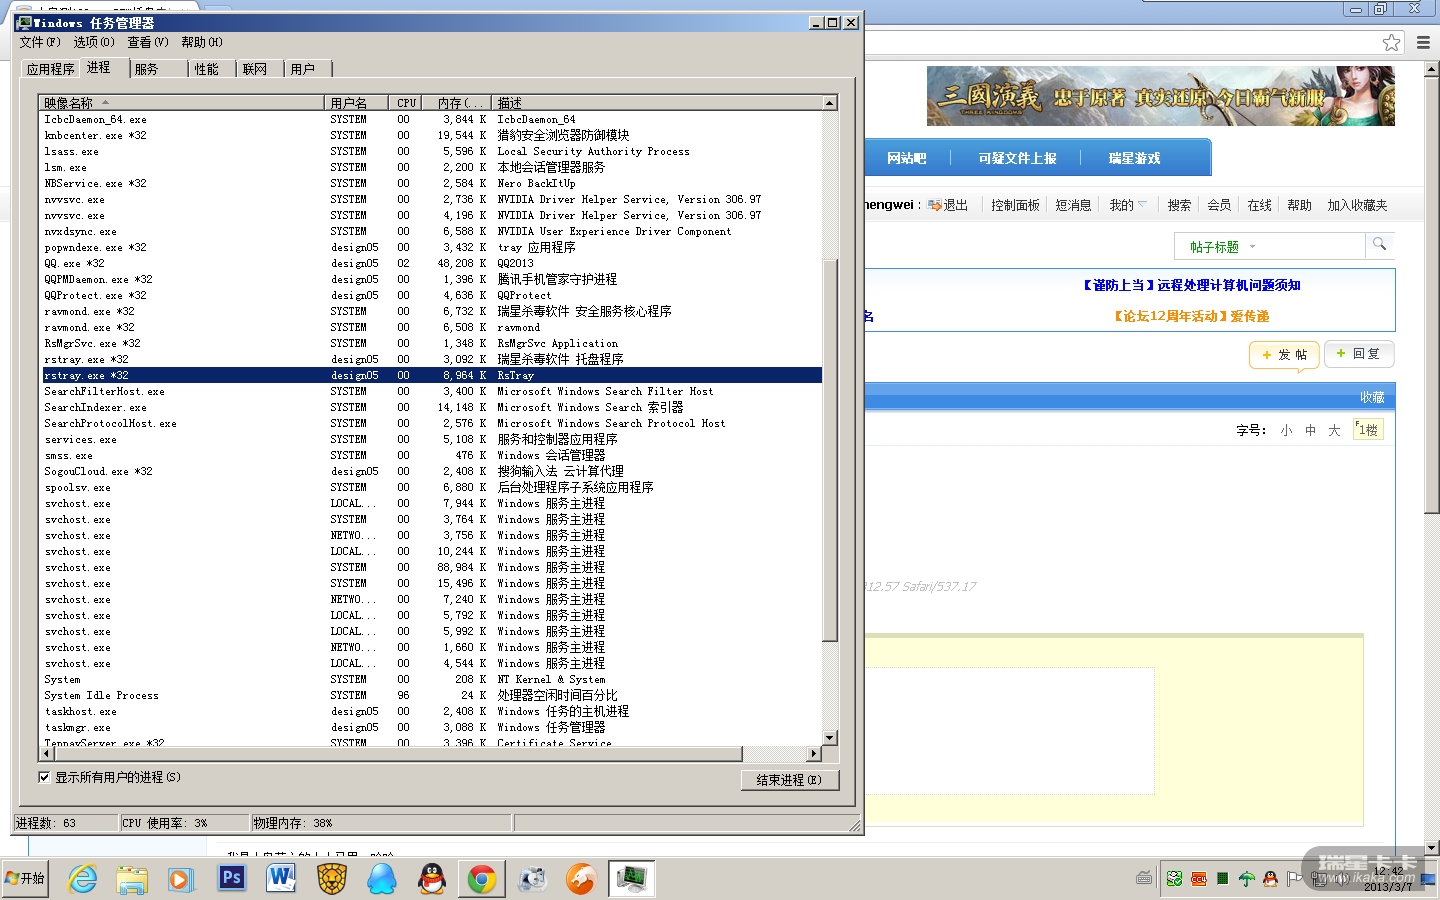
Task: Open the Rising antivirus lion taskbar icon
Action: click(332, 879)
